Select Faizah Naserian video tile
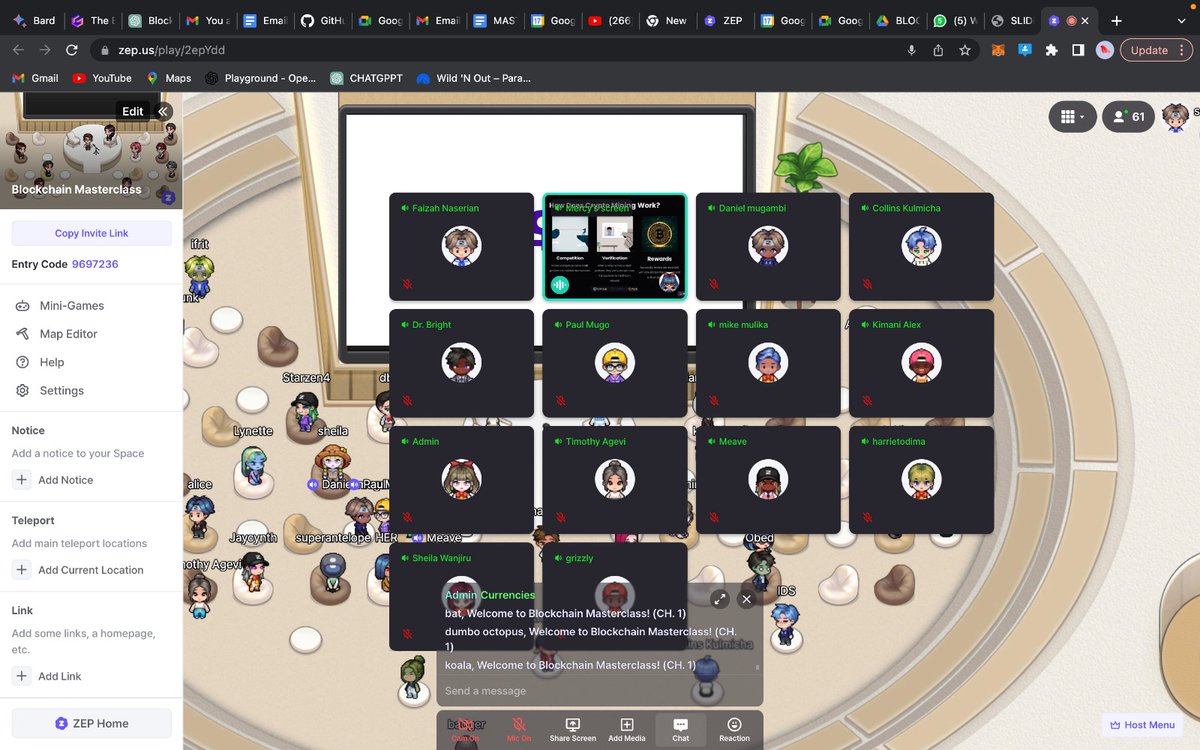Image resolution: width=1200 pixels, height=750 pixels. tap(461, 246)
